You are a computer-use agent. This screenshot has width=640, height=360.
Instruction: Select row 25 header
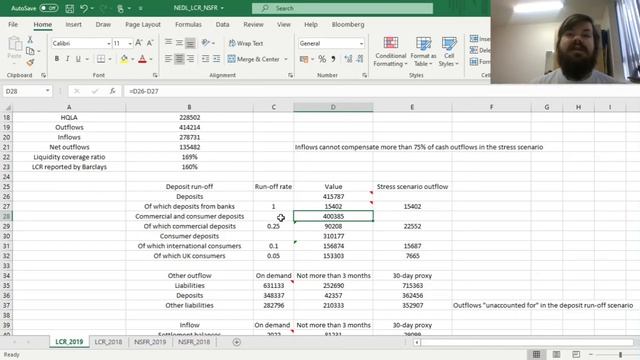coord(6,187)
